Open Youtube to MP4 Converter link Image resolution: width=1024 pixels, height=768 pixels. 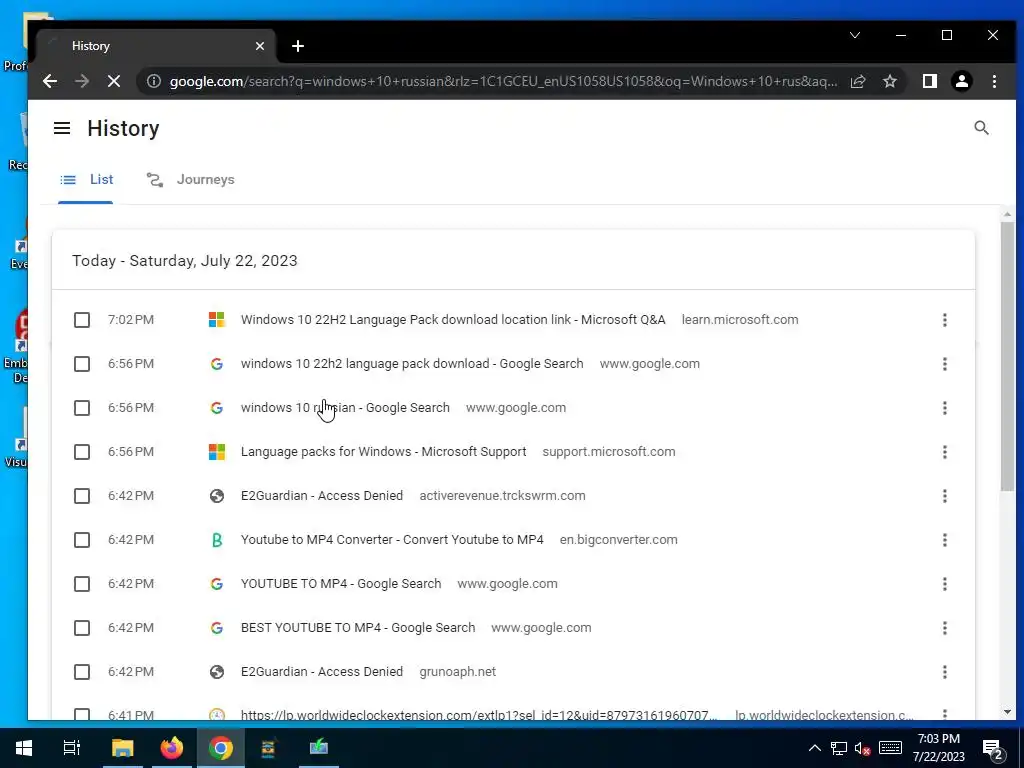pos(392,540)
